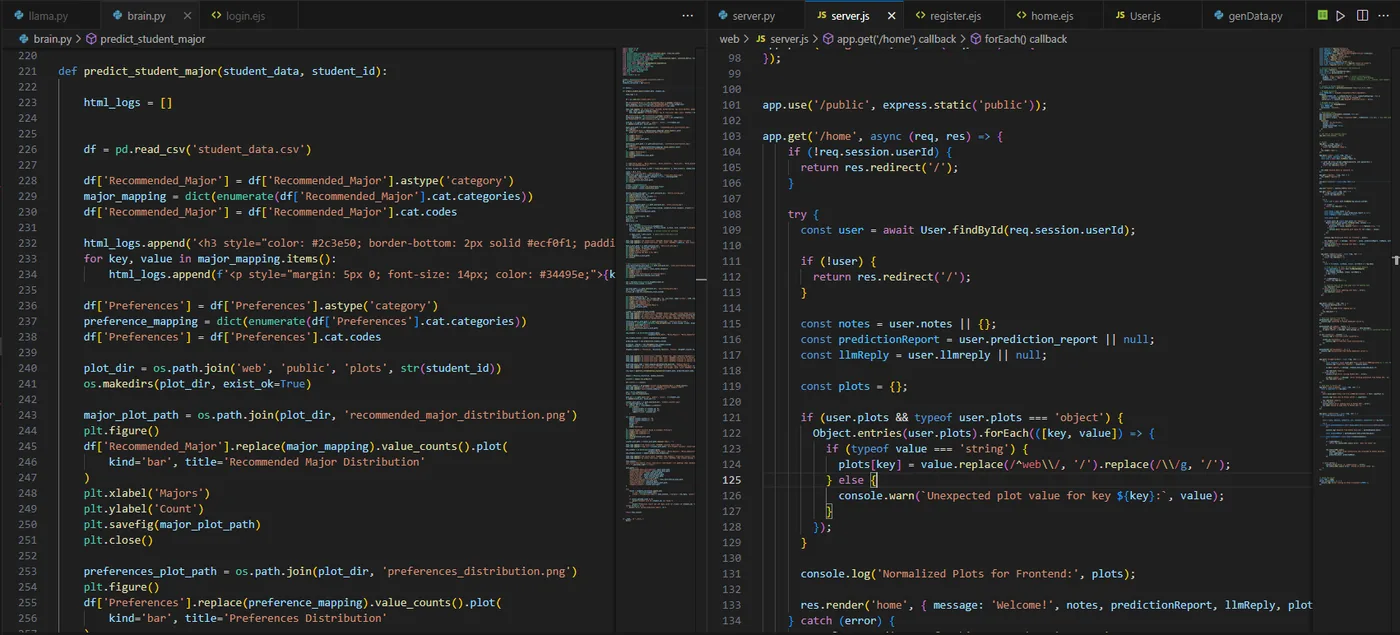Click the JS icon on User.js tab
This screenshot has height=635, width=1400.
(1119, 16)
